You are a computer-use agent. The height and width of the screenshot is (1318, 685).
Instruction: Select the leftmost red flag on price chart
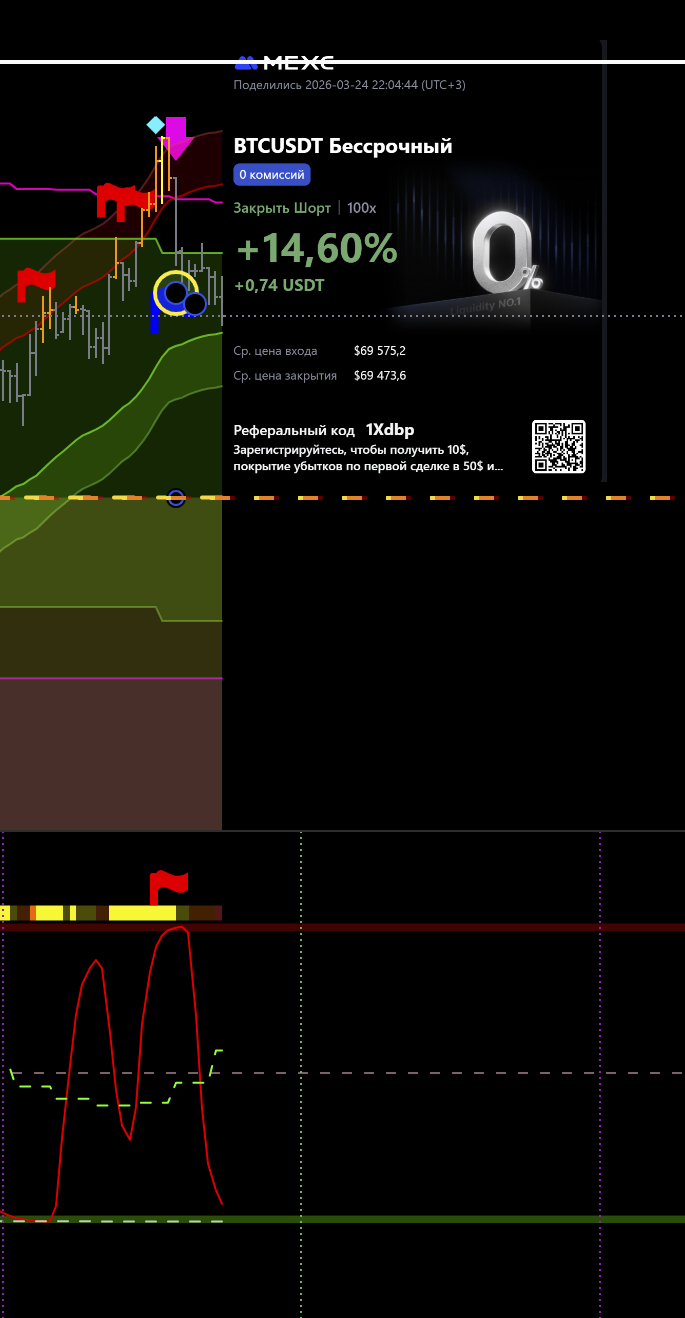36,283
